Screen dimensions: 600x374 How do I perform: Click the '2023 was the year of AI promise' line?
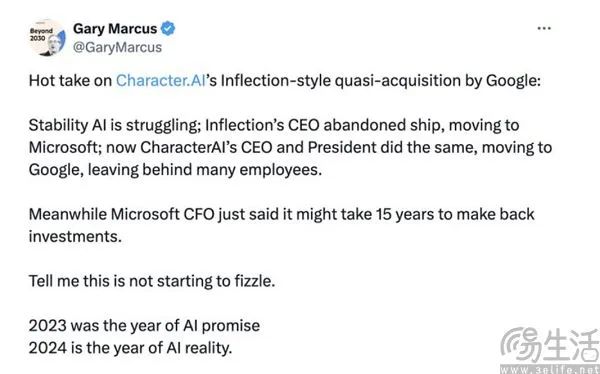(144, 326)
